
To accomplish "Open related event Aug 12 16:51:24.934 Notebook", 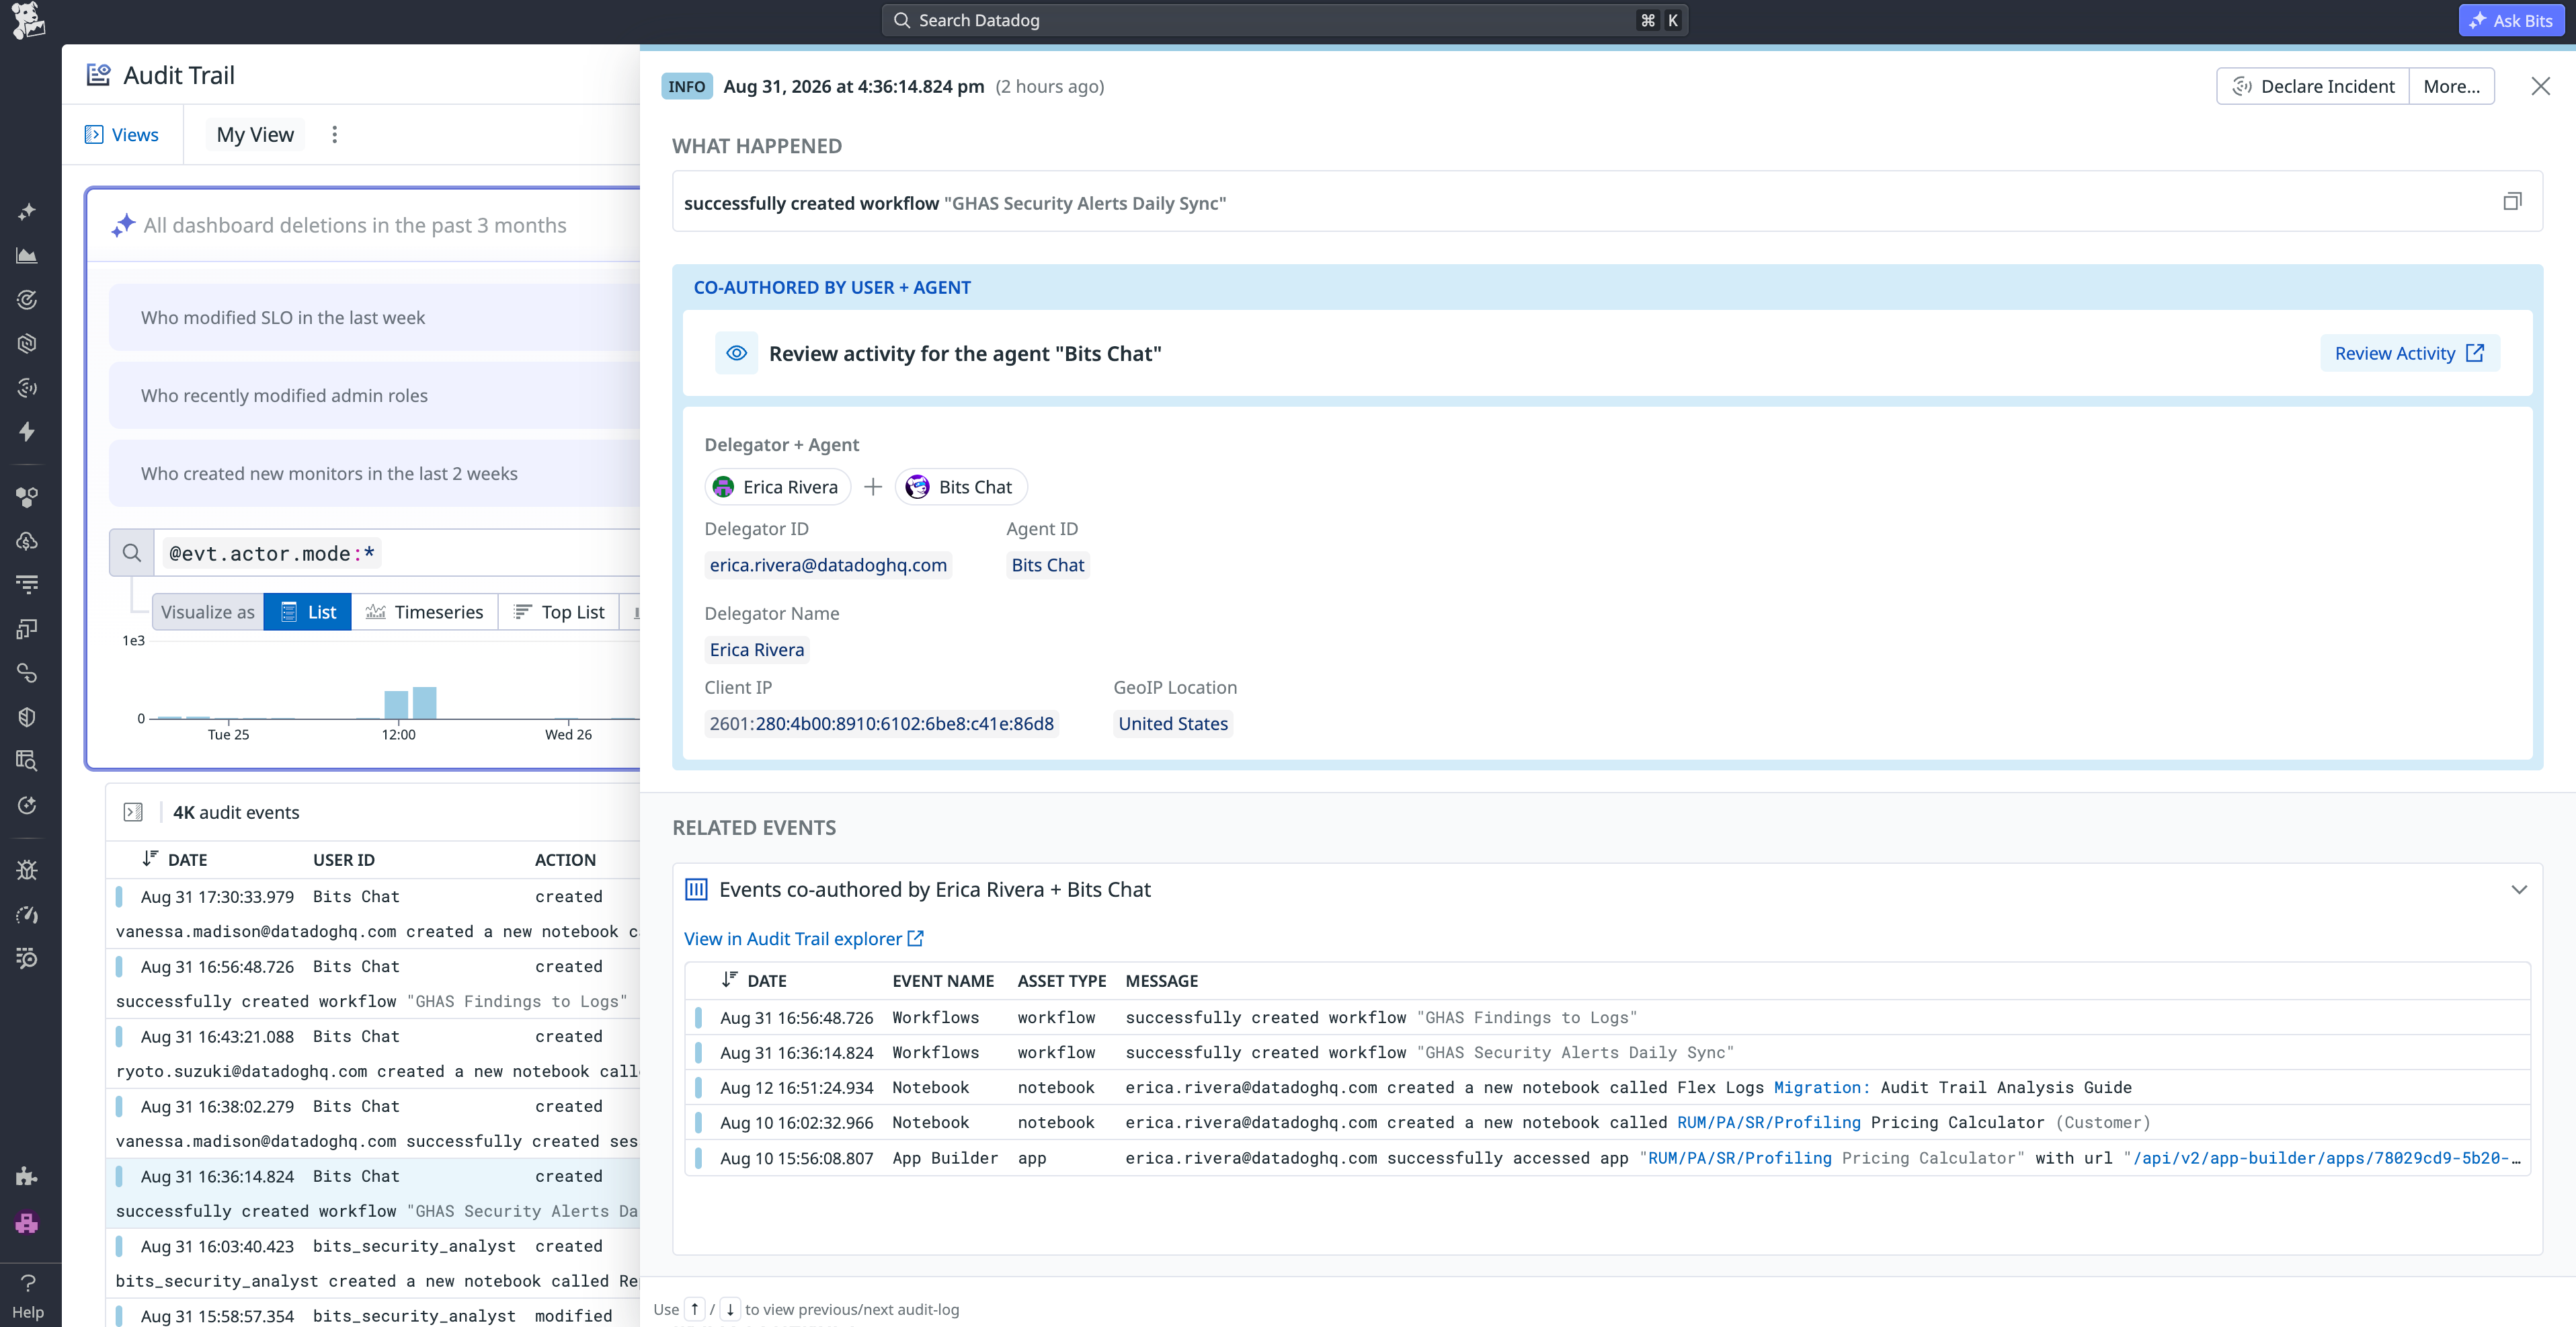I will coord(1607,1087).
